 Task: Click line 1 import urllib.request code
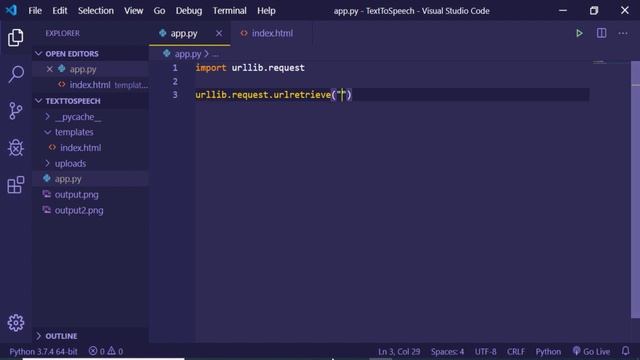pos(250,68)
